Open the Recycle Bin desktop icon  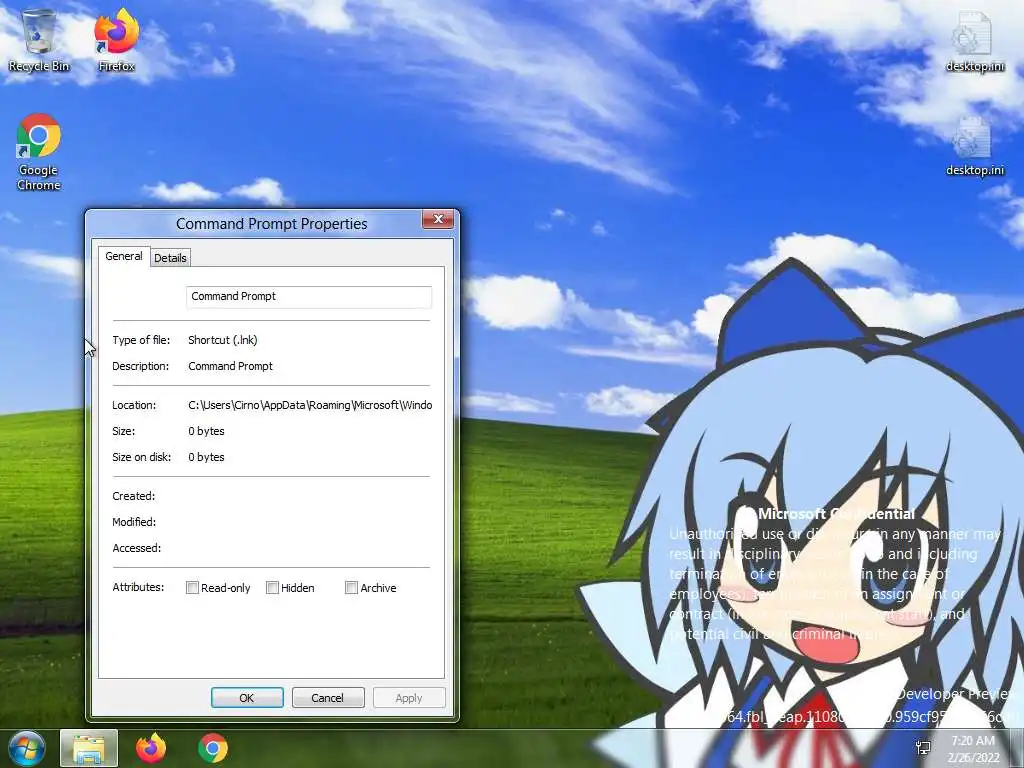pos(39,40)
